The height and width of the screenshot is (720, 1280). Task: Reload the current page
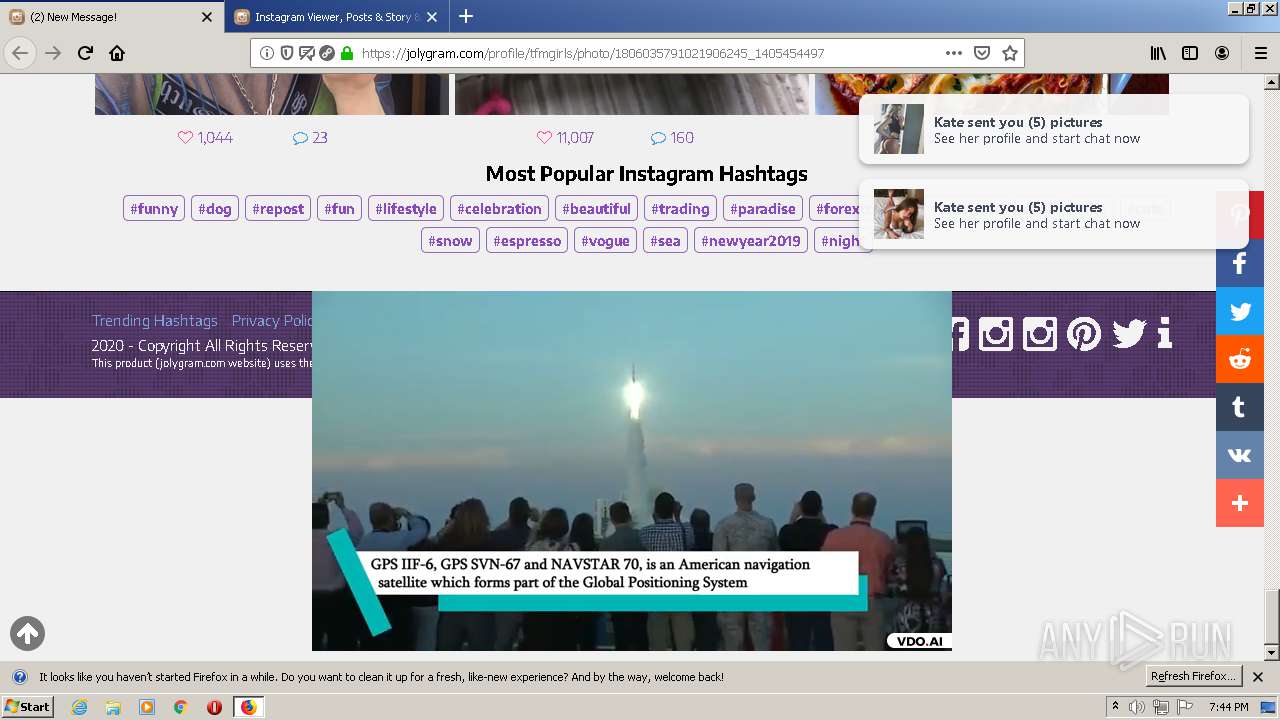tap(85, 53)
